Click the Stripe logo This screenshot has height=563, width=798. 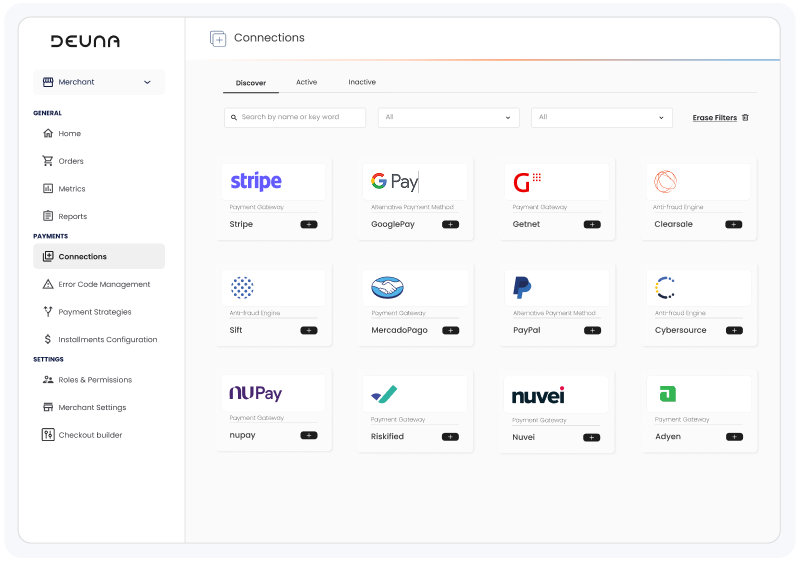point(256,181)
